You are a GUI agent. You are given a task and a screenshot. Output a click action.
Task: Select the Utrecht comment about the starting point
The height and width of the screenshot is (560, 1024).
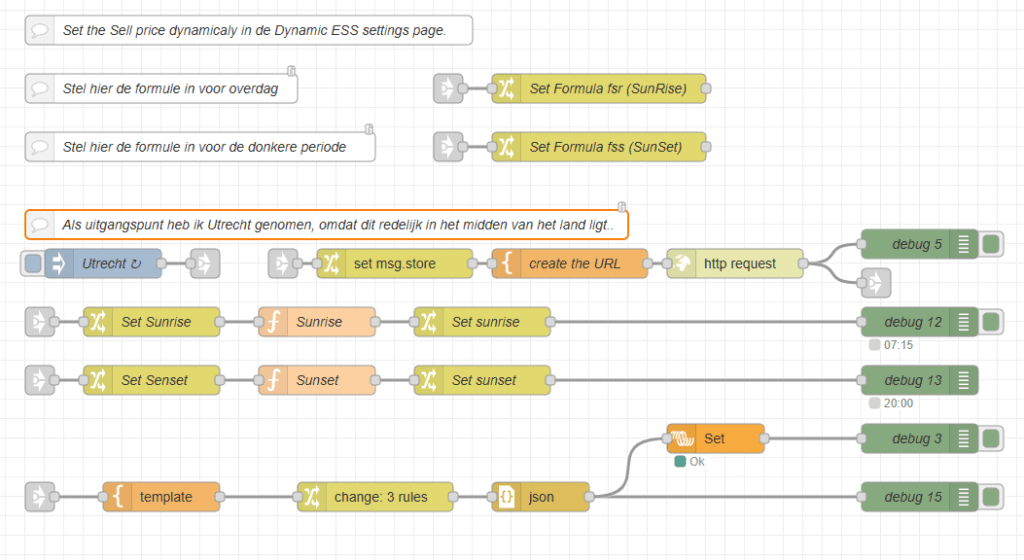click(x=327, y=225)
